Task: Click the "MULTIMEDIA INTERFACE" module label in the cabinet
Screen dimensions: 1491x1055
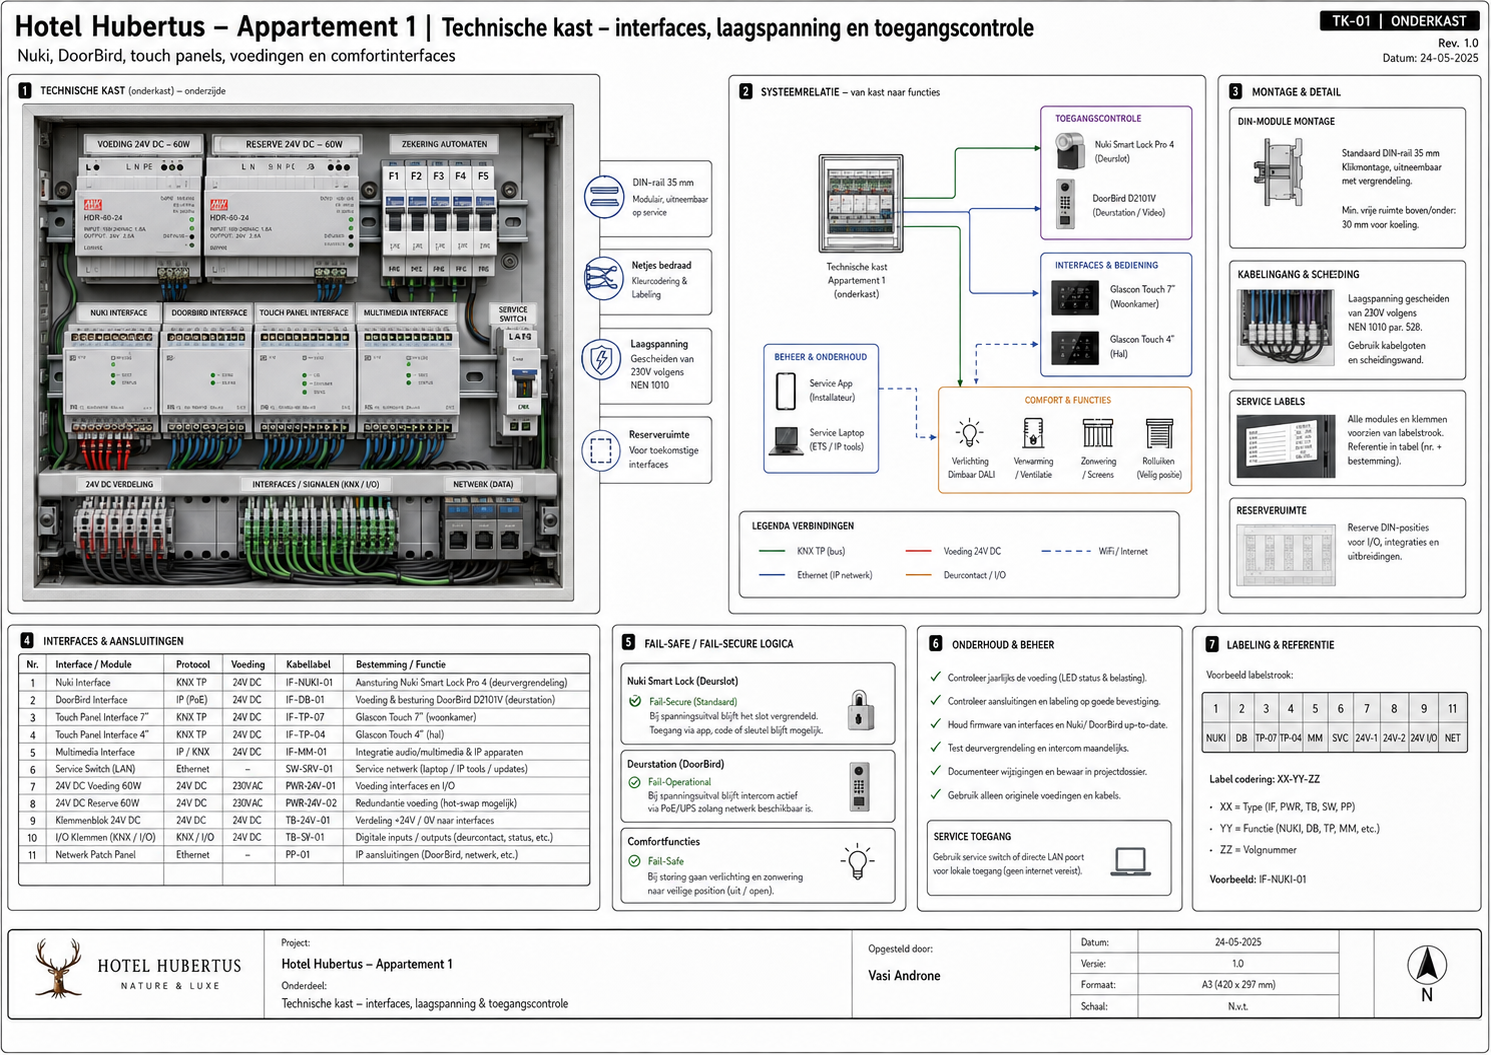Action: (406, 313)
